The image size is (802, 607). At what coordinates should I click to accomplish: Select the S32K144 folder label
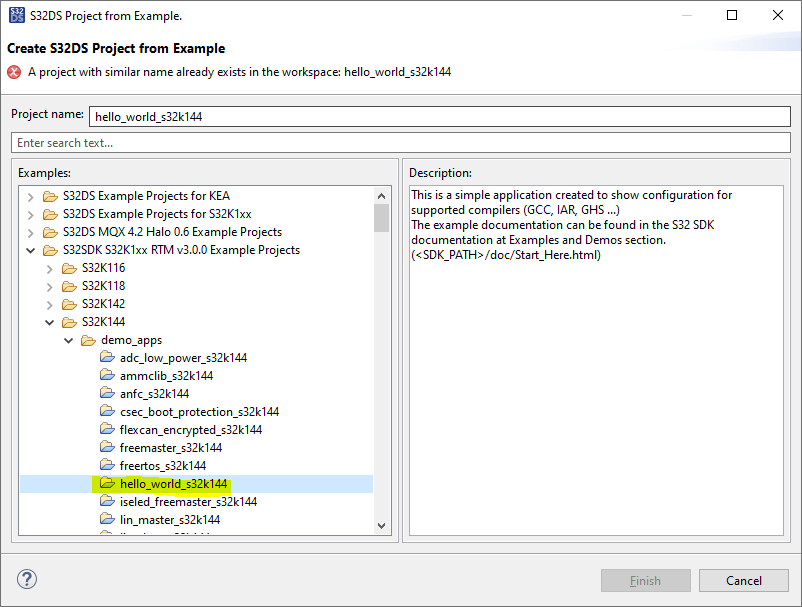pyautogui.click(x=103, y=322)
